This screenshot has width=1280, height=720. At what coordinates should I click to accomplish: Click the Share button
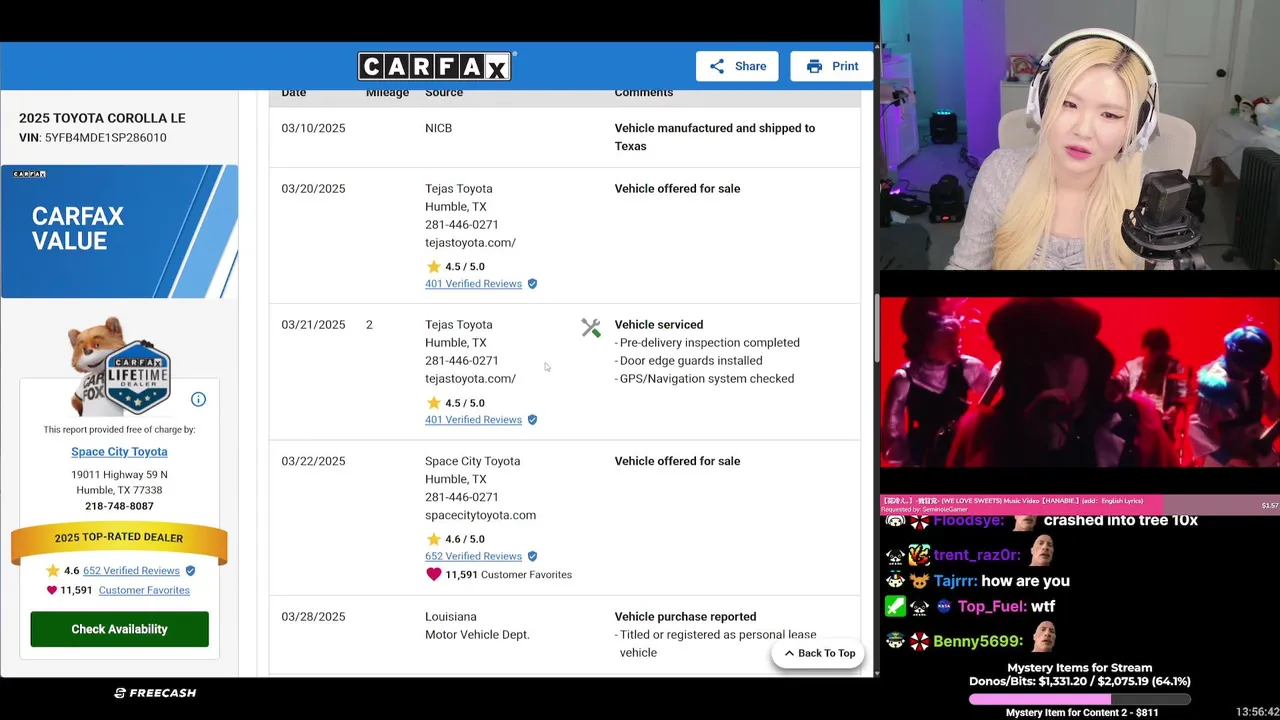(737, 66)
